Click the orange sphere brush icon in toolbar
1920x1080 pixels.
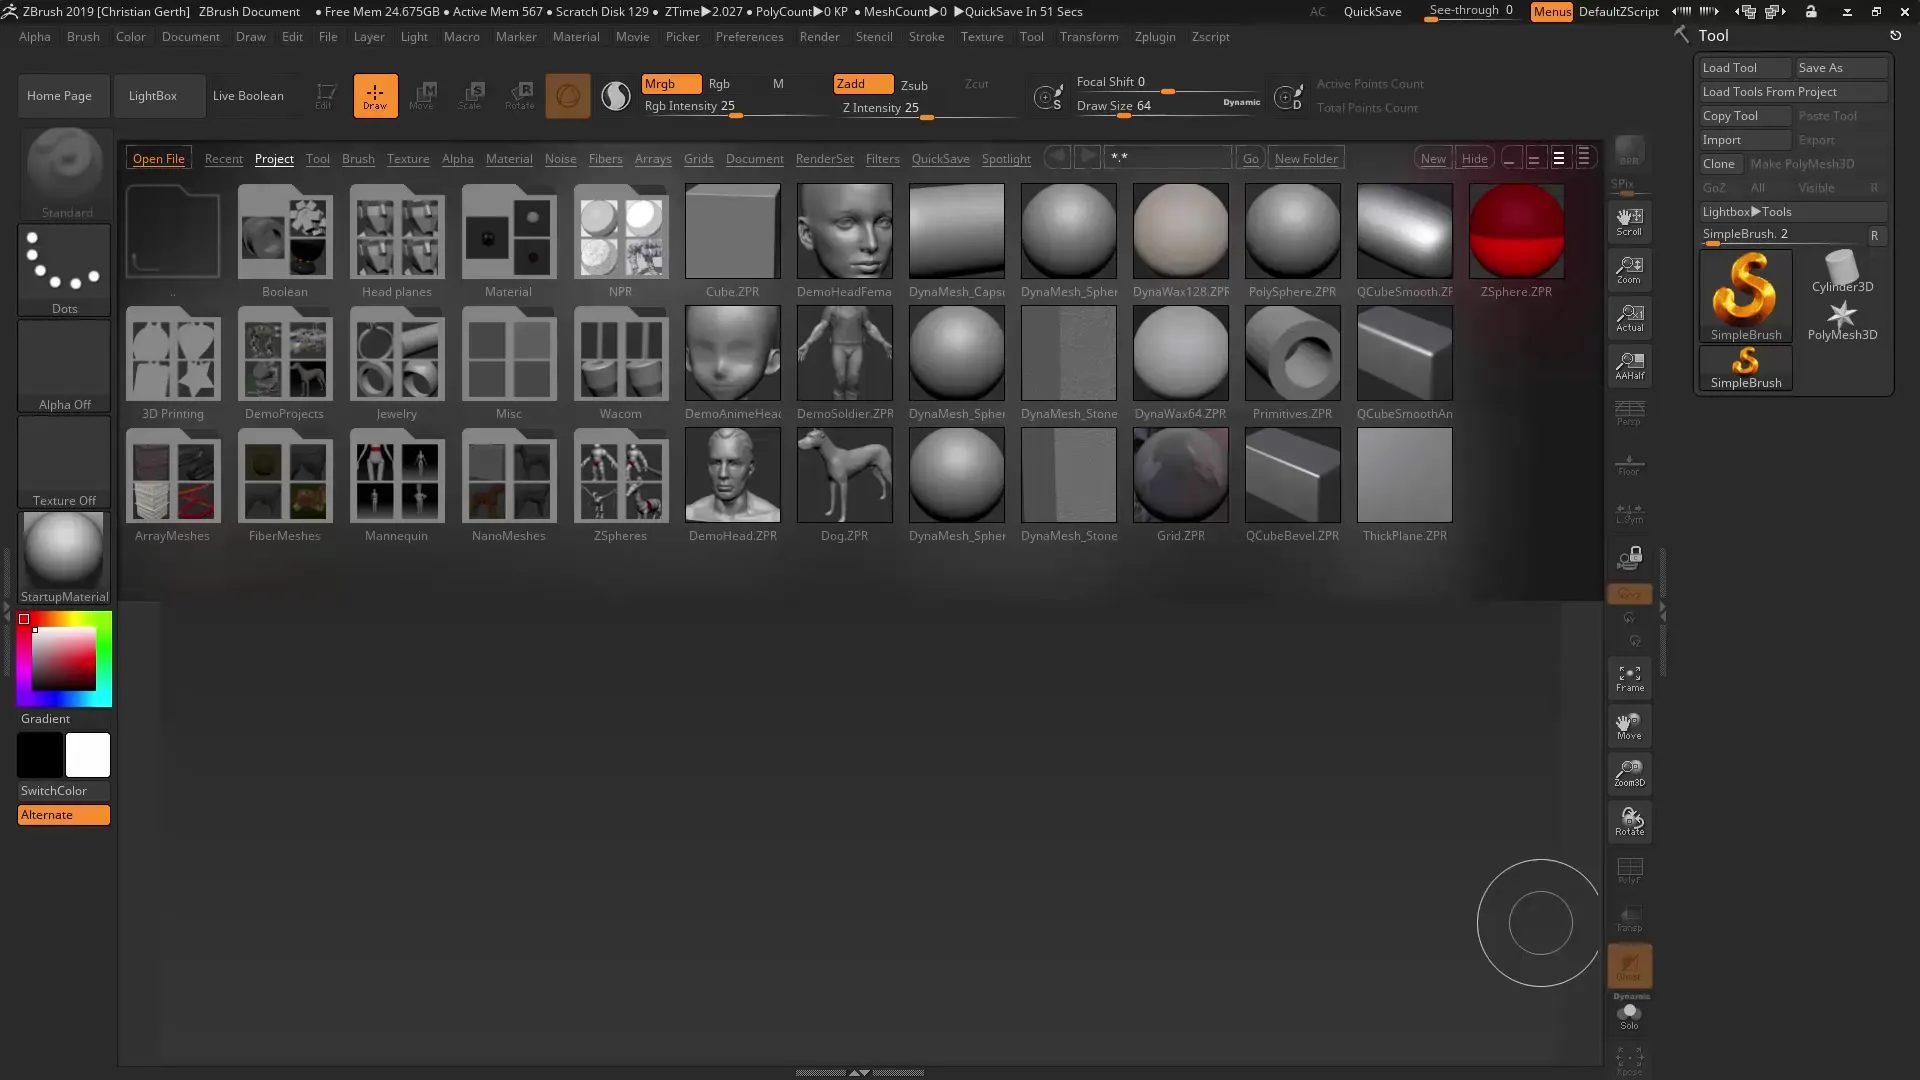[567, 96]
